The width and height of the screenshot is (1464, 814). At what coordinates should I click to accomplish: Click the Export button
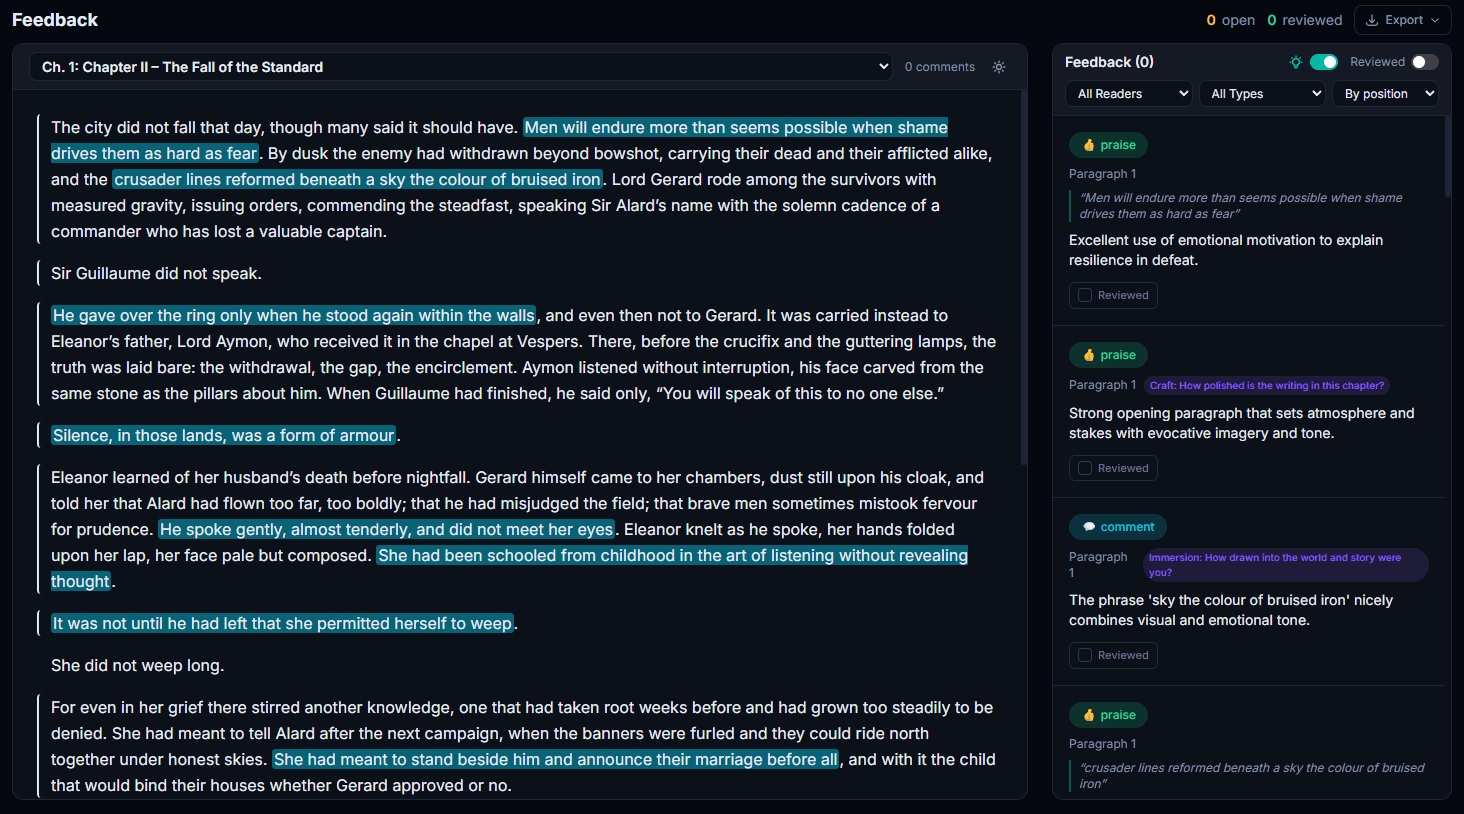(1403, 19)
